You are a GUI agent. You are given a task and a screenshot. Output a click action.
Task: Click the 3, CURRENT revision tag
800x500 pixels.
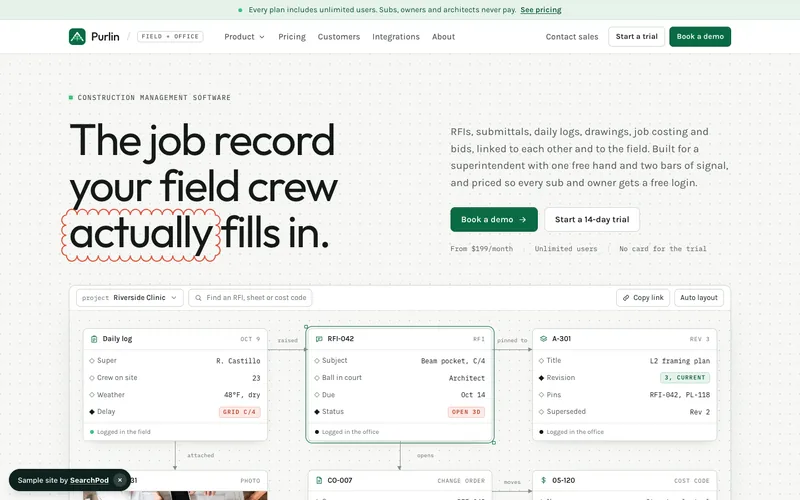point(685,378)
